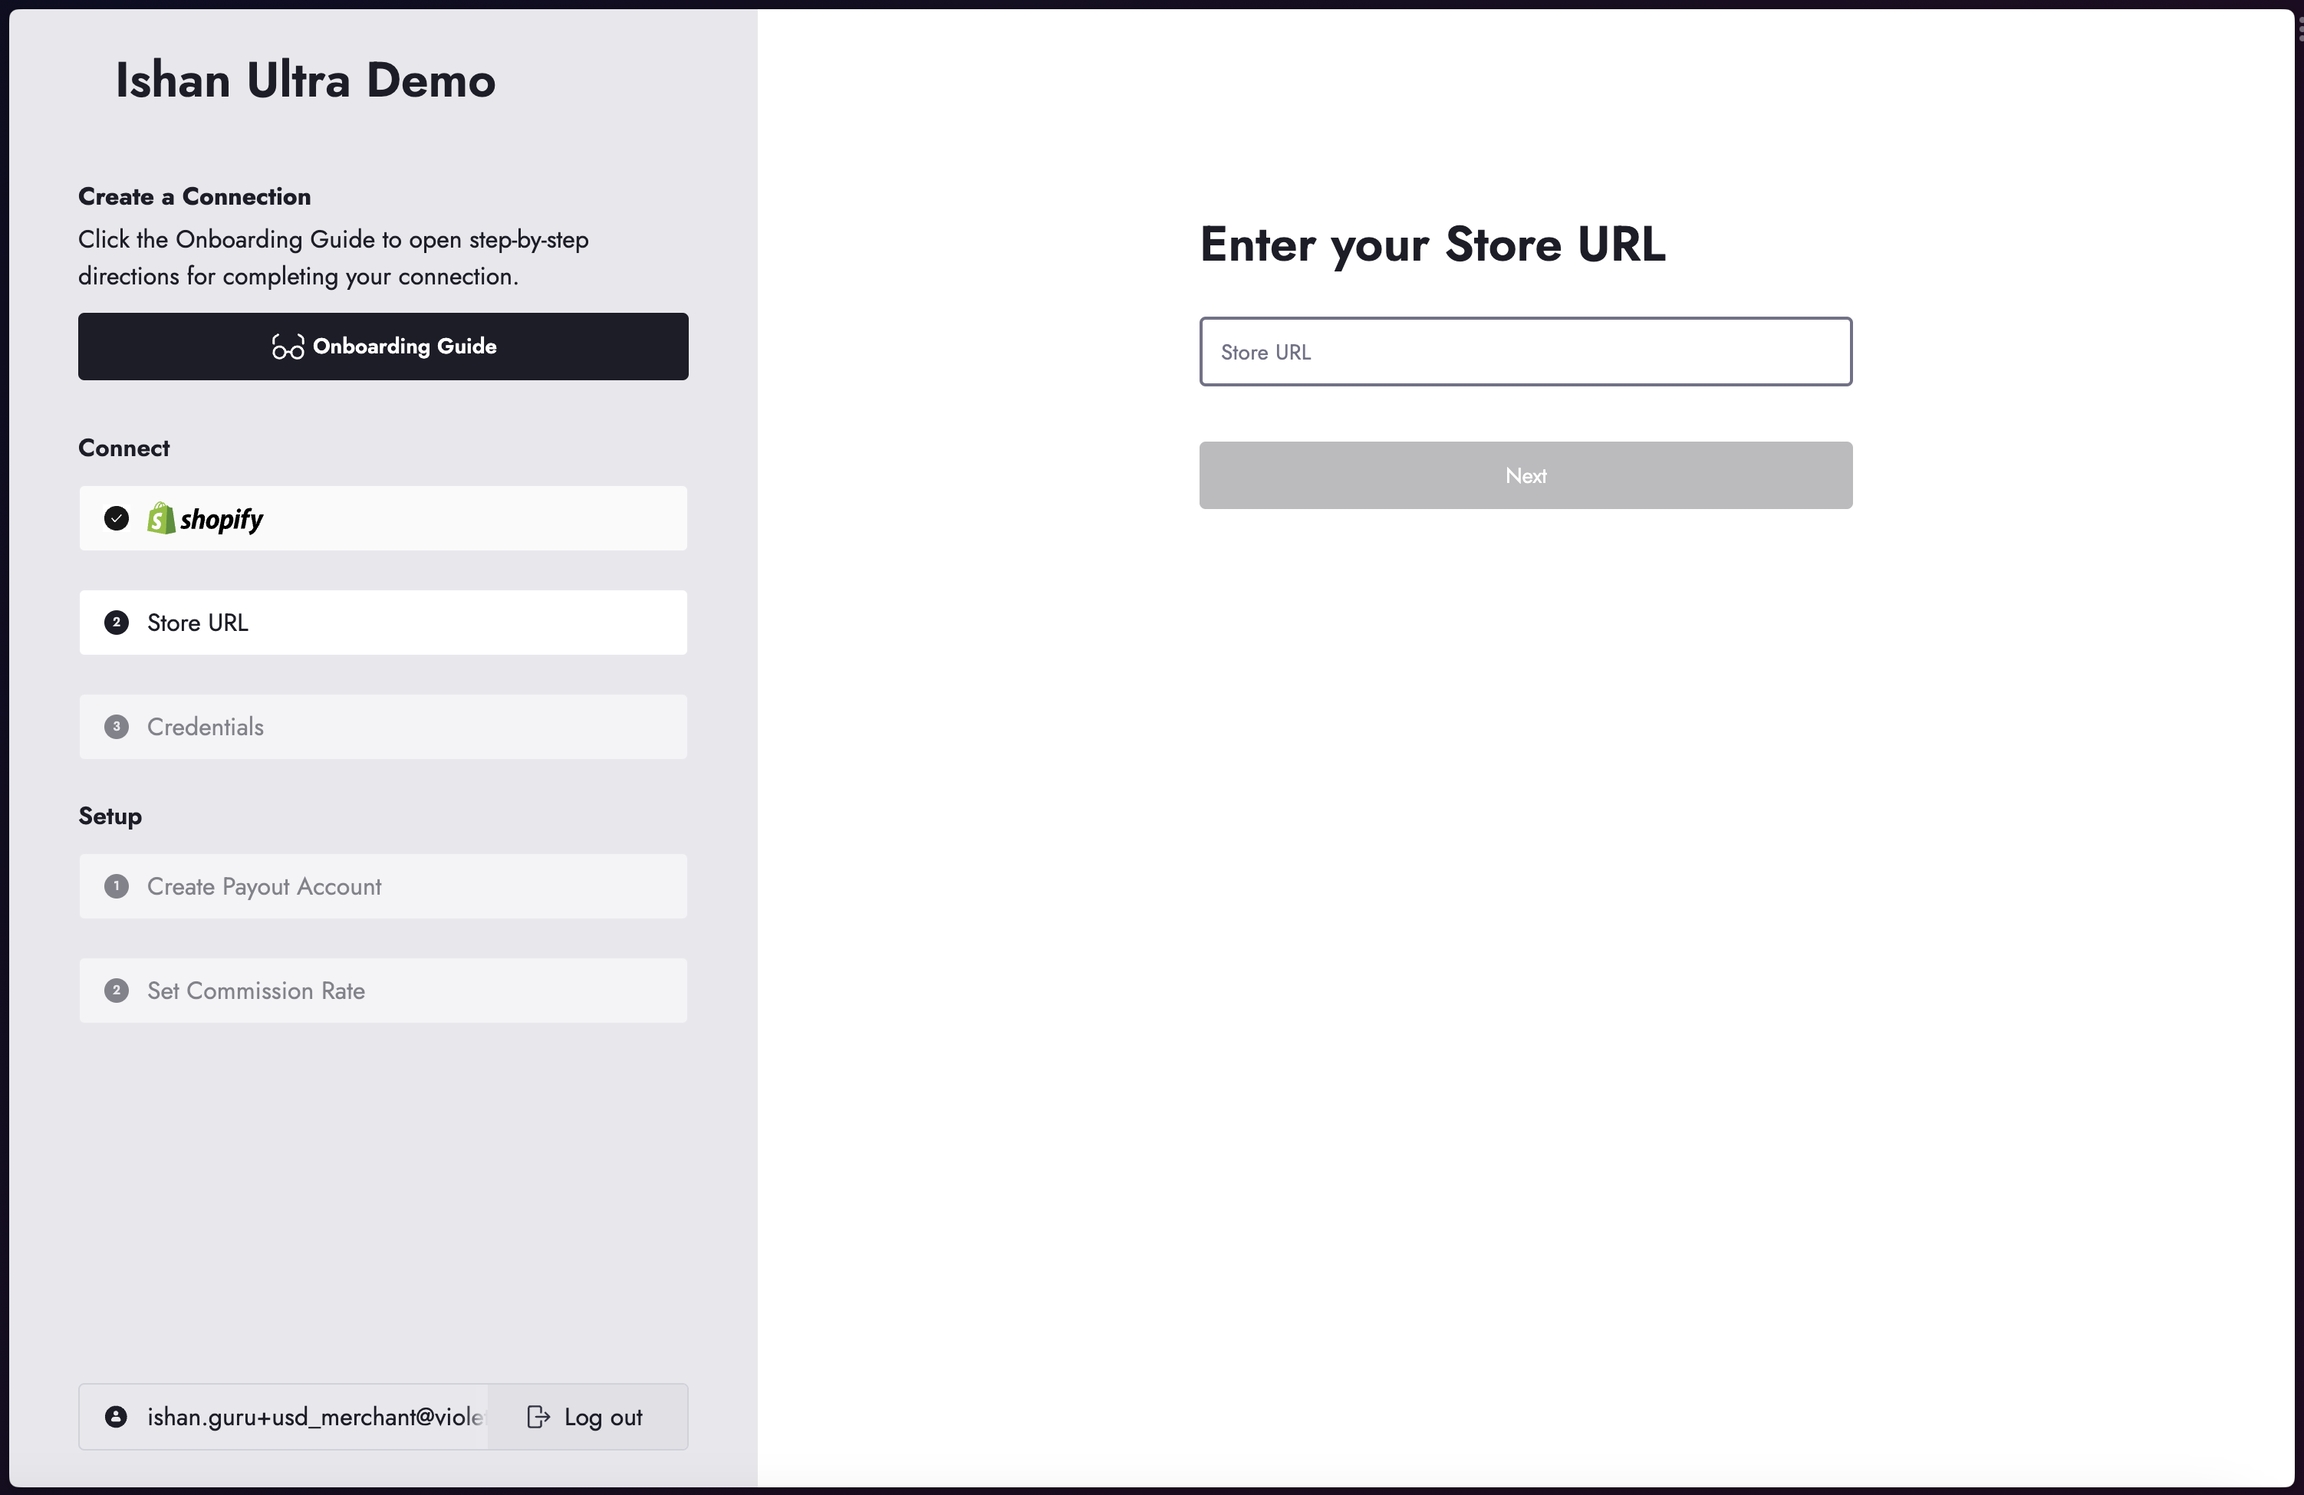This screenshot has width=2304, height=1495.
Task: Click the log out arrow icon
Action: point(538,1416)
